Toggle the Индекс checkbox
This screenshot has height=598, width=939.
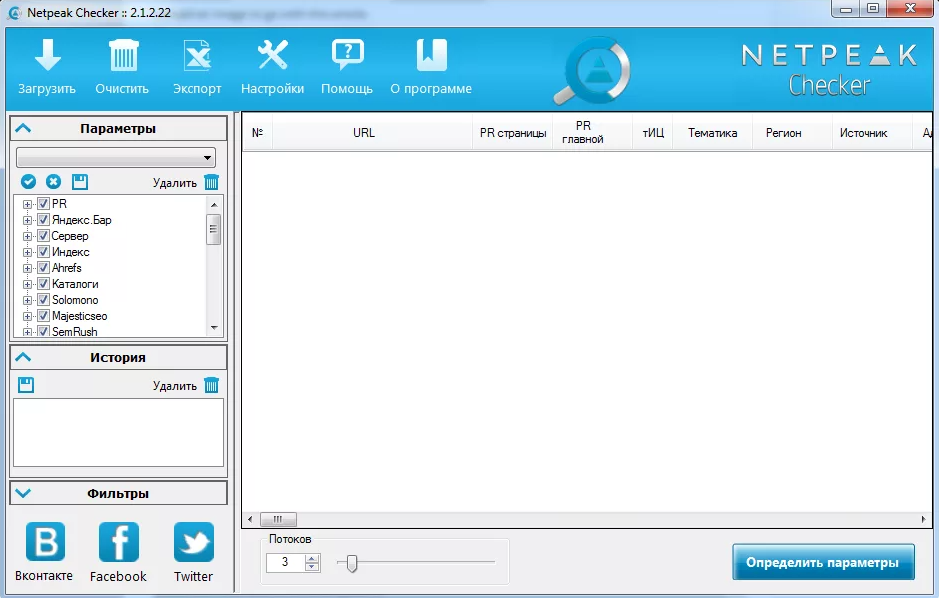[43, 252]
